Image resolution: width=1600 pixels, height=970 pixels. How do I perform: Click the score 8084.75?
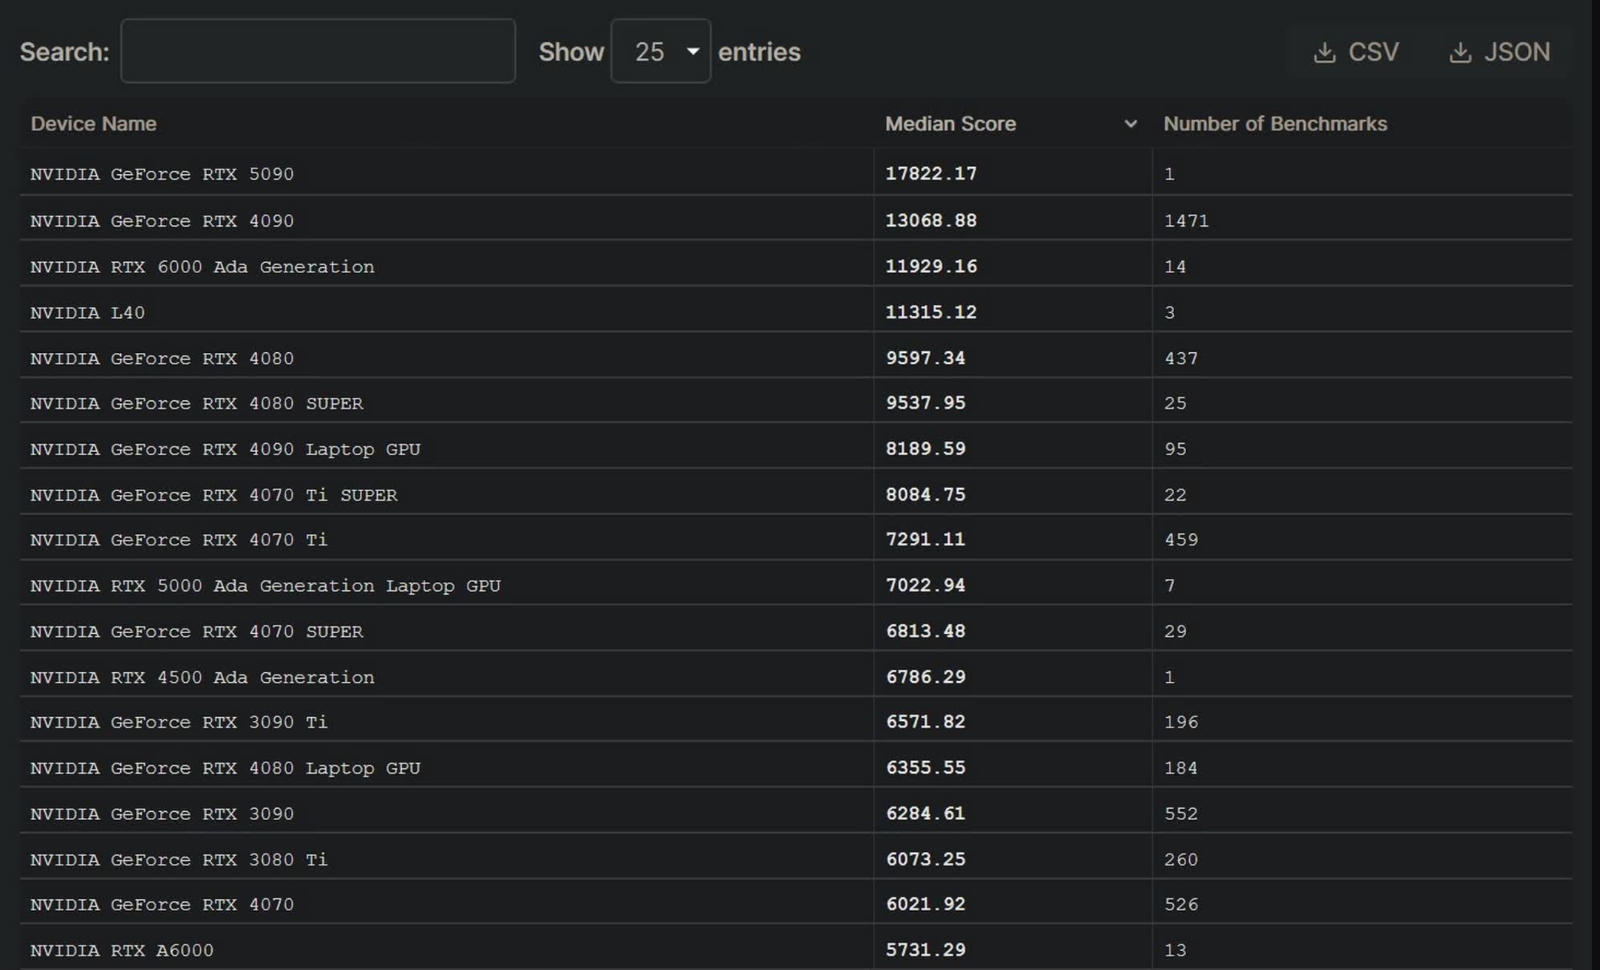(926, 495)
